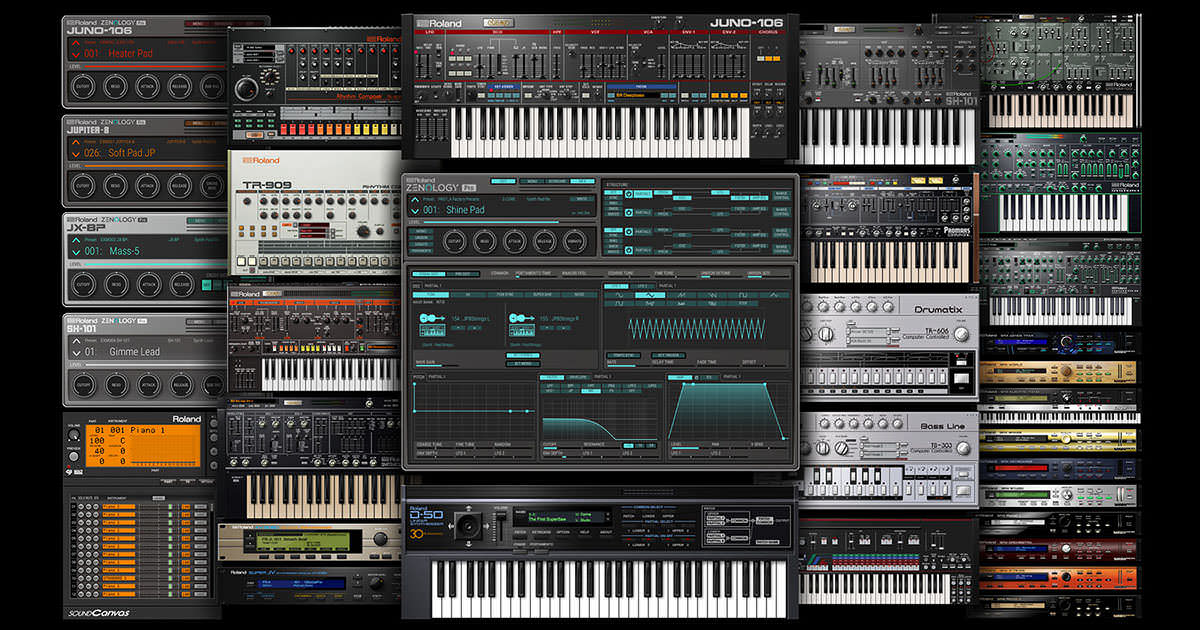
Task: Open the filter ENVELOPE tab
Action: (578, 377)
